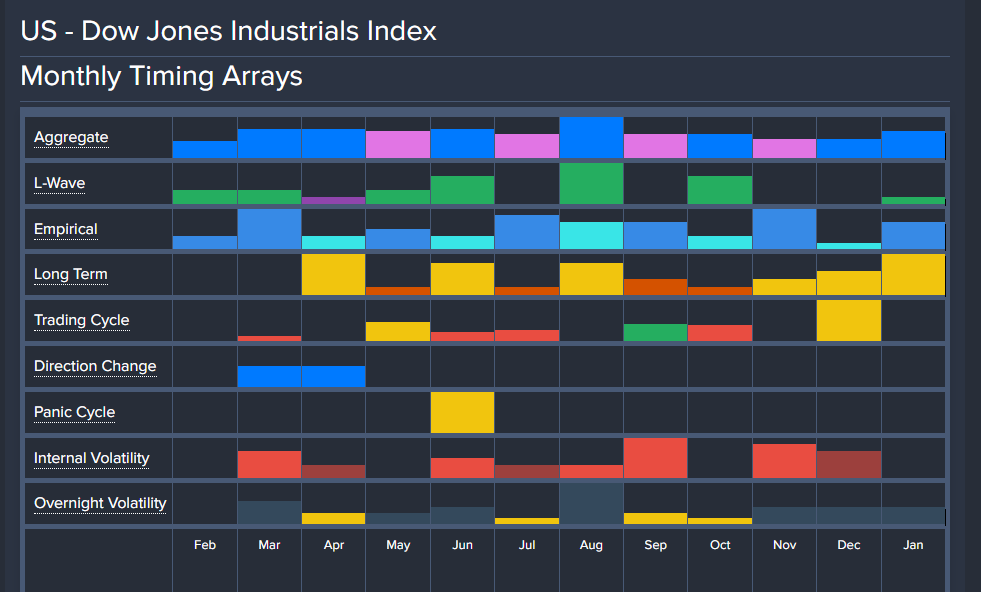Click the Trading Cycle bar for May
This screenshot has height=592, width=981.
(x=398, y=332)
